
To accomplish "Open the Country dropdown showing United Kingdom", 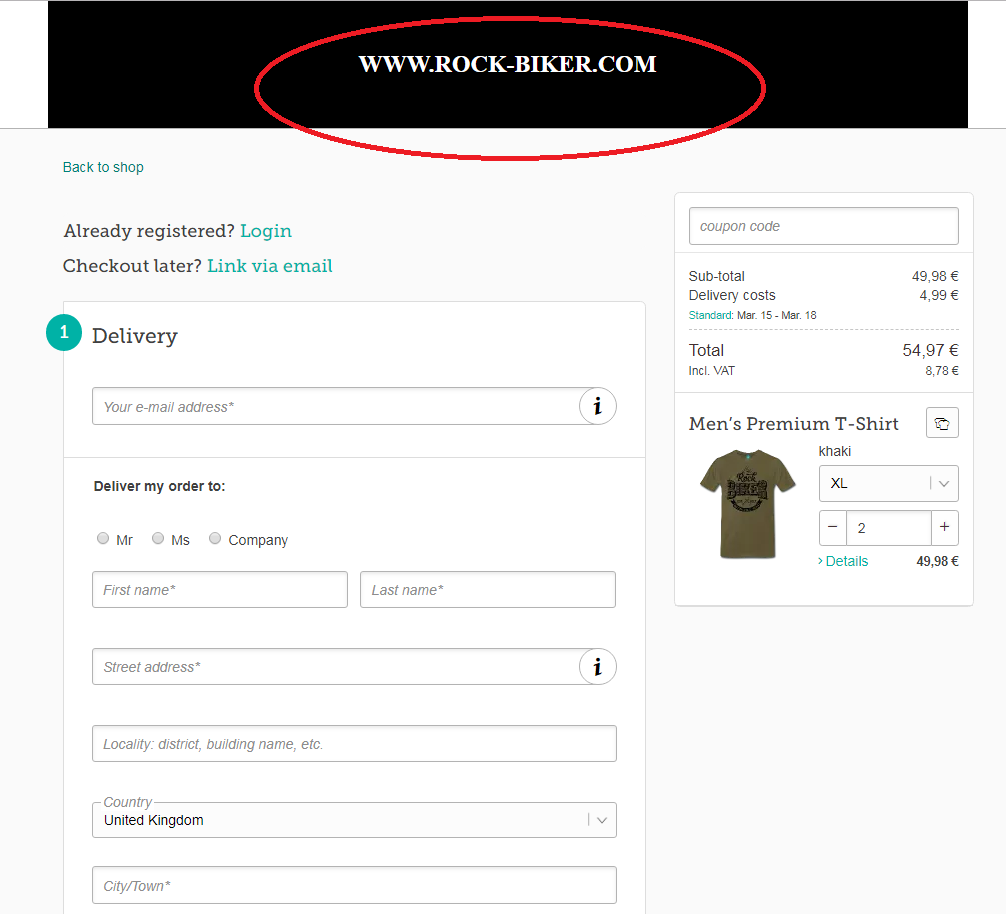I will (x=354, y=820).
